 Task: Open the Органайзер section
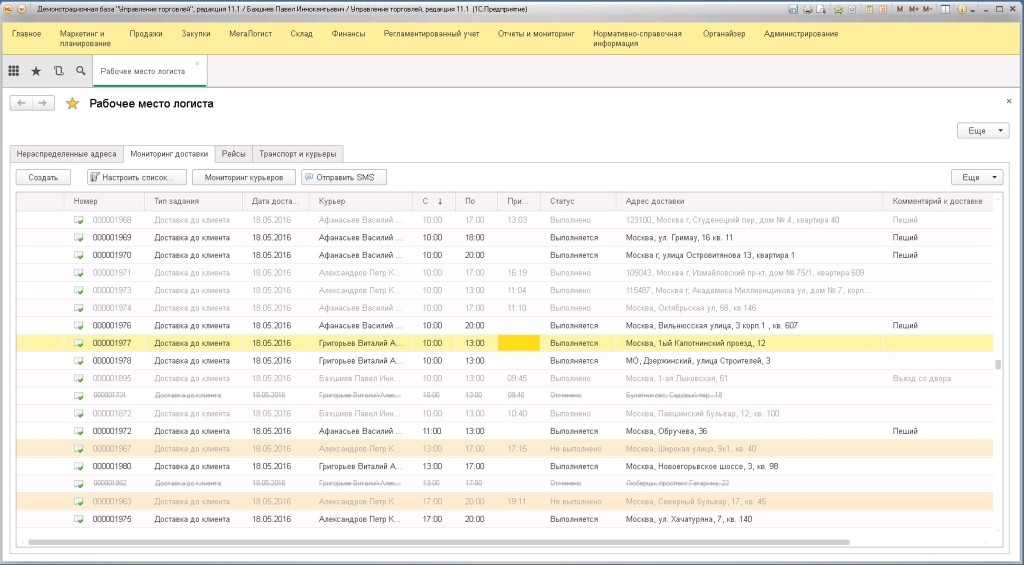coord(724,33)
